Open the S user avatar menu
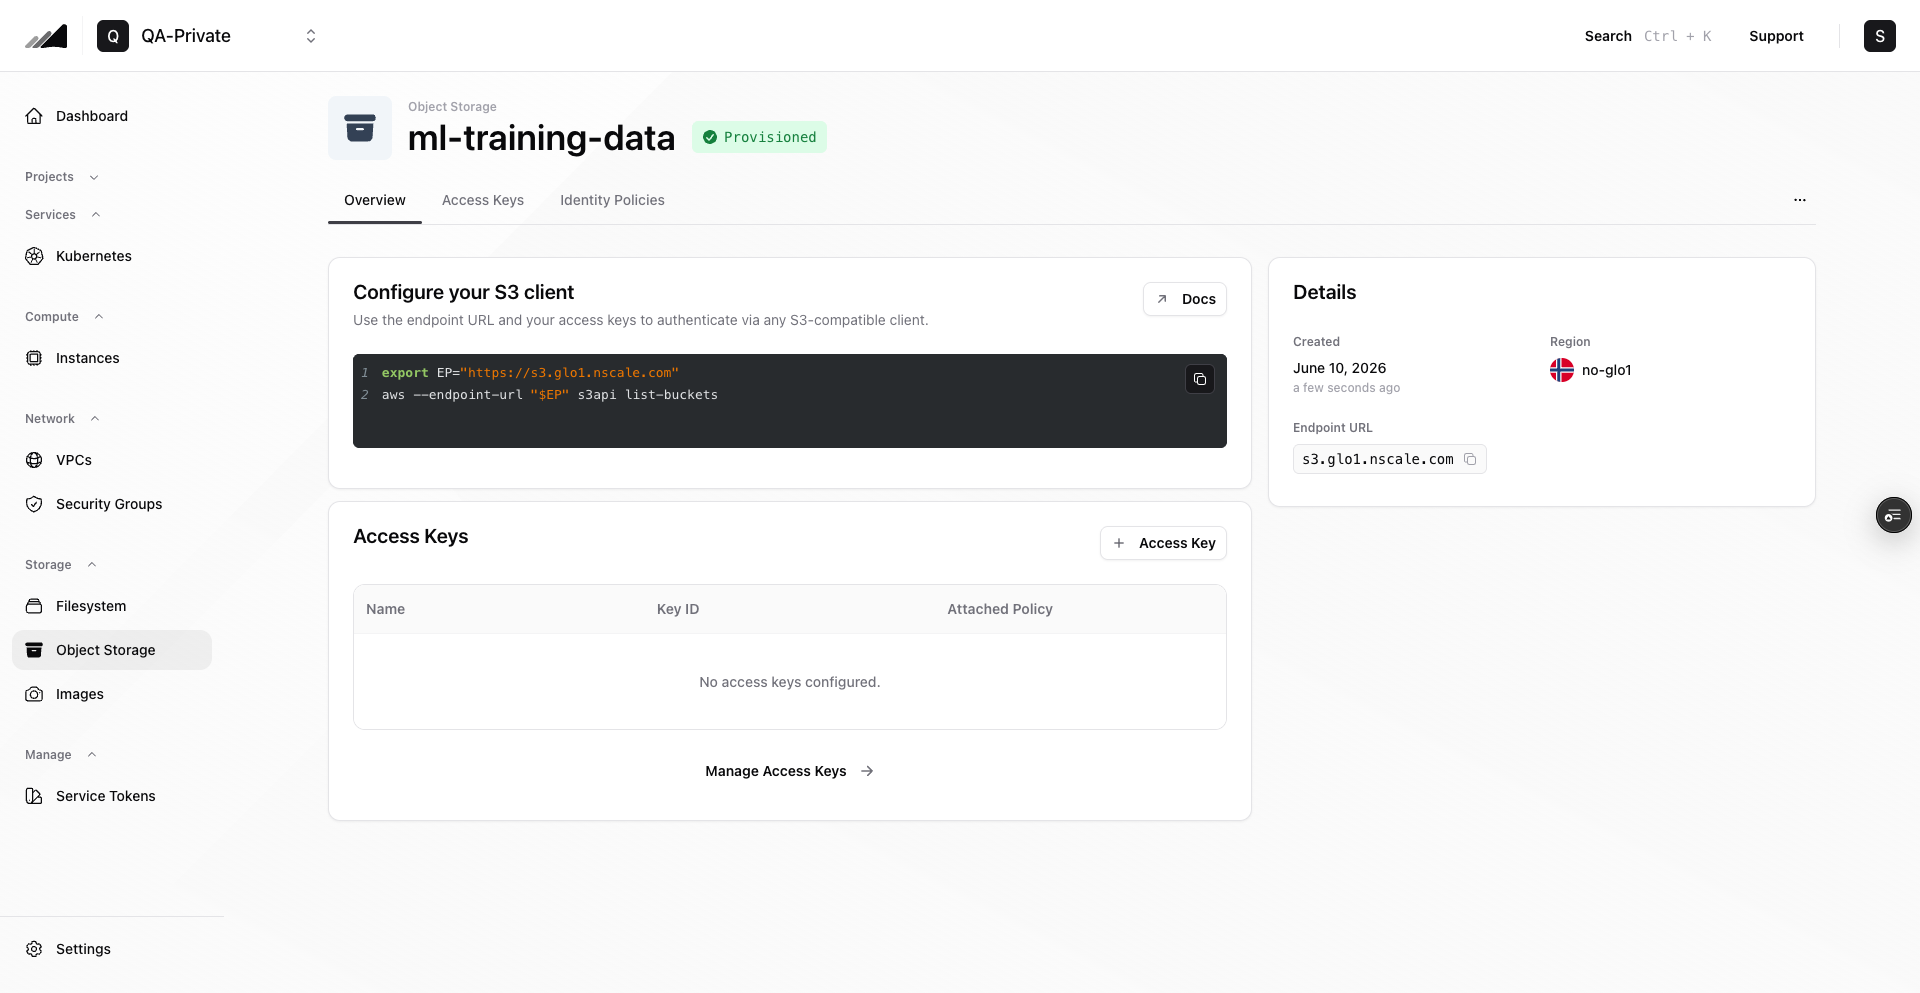1920x993 pixels. click(x=1880, y=36)
